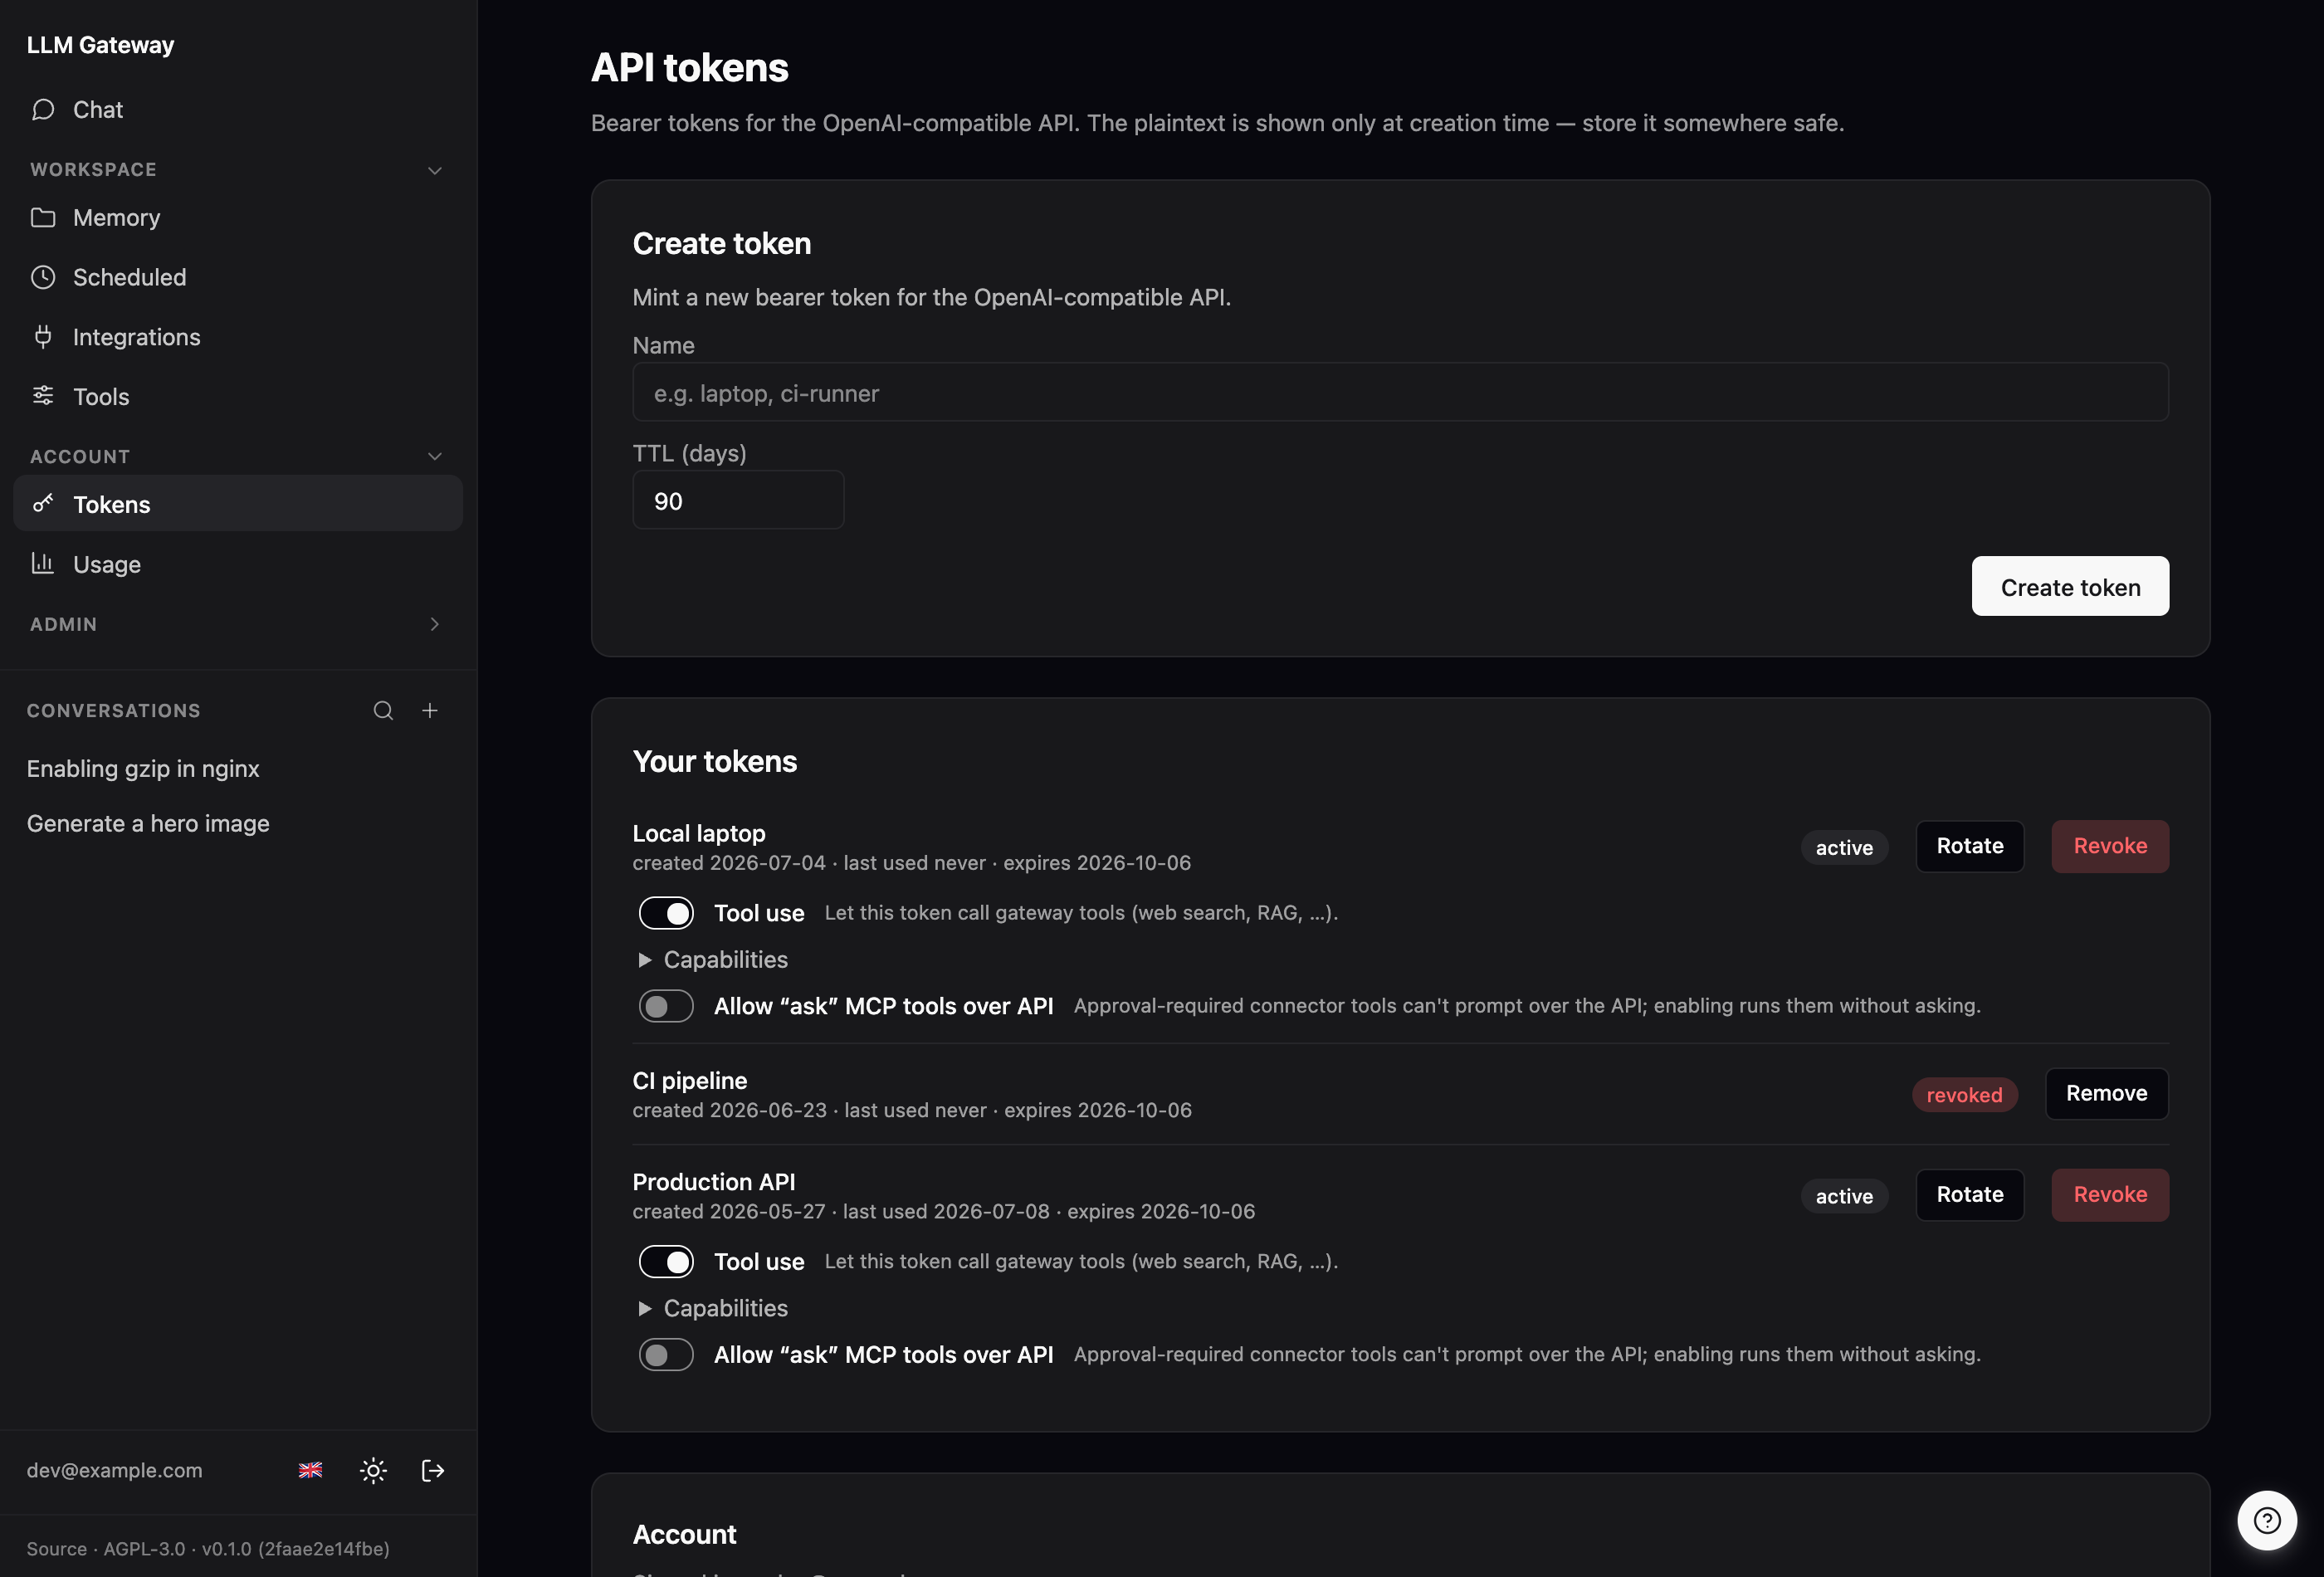Screen dimensions: 2324x1577
Task: Click the active badge for Local laptop
Action: point(1844,848)
